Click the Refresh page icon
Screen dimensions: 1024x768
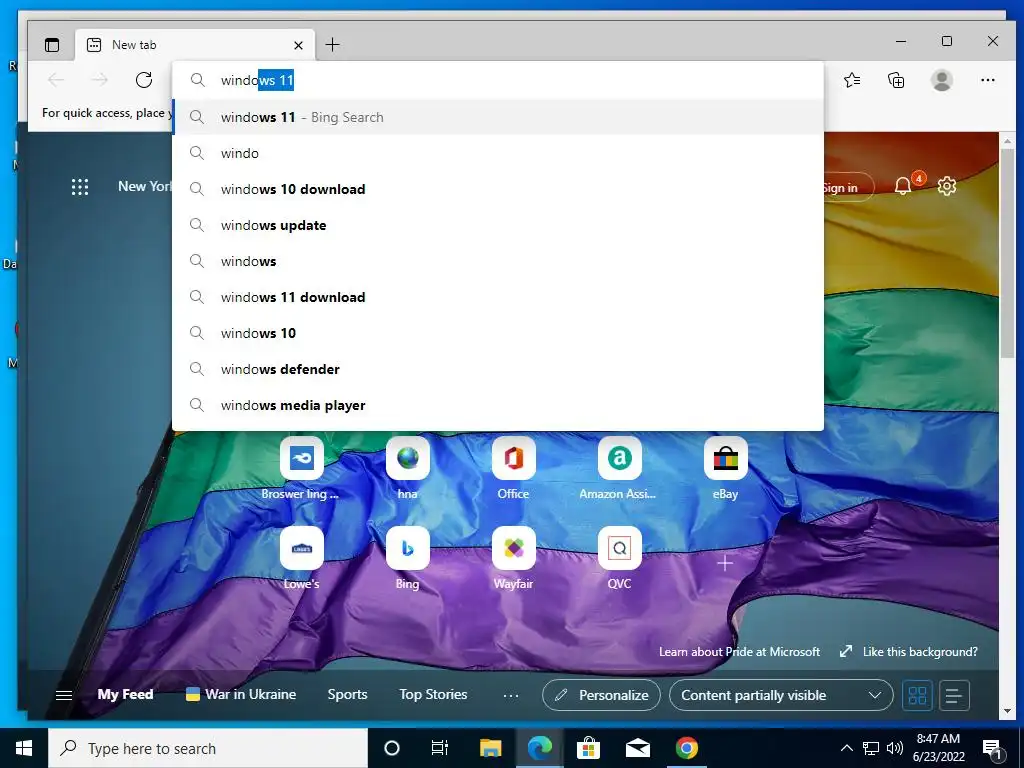(x=144, y=80)
